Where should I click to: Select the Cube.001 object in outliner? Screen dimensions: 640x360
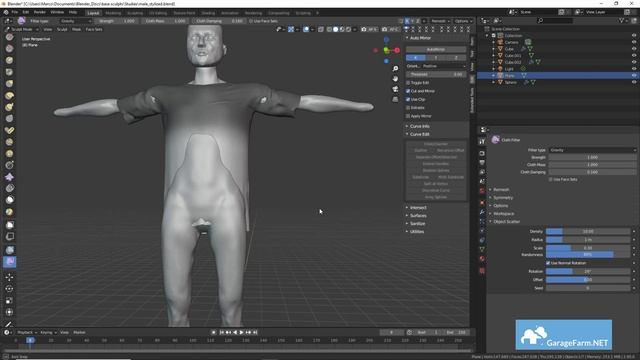pyautogui.click(x=513, y=56)
